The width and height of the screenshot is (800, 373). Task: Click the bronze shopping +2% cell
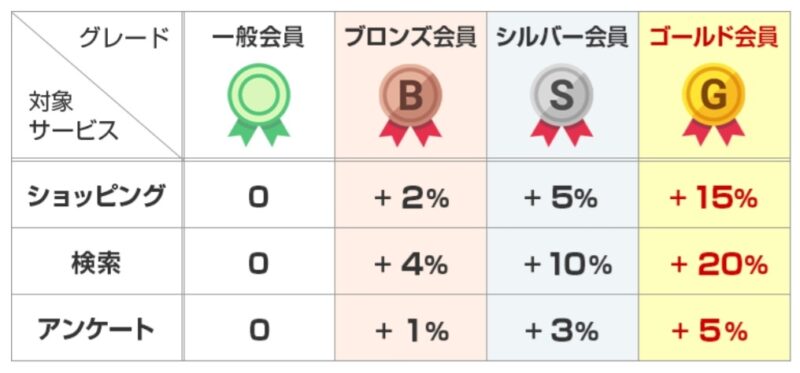[x=411, y=198]
